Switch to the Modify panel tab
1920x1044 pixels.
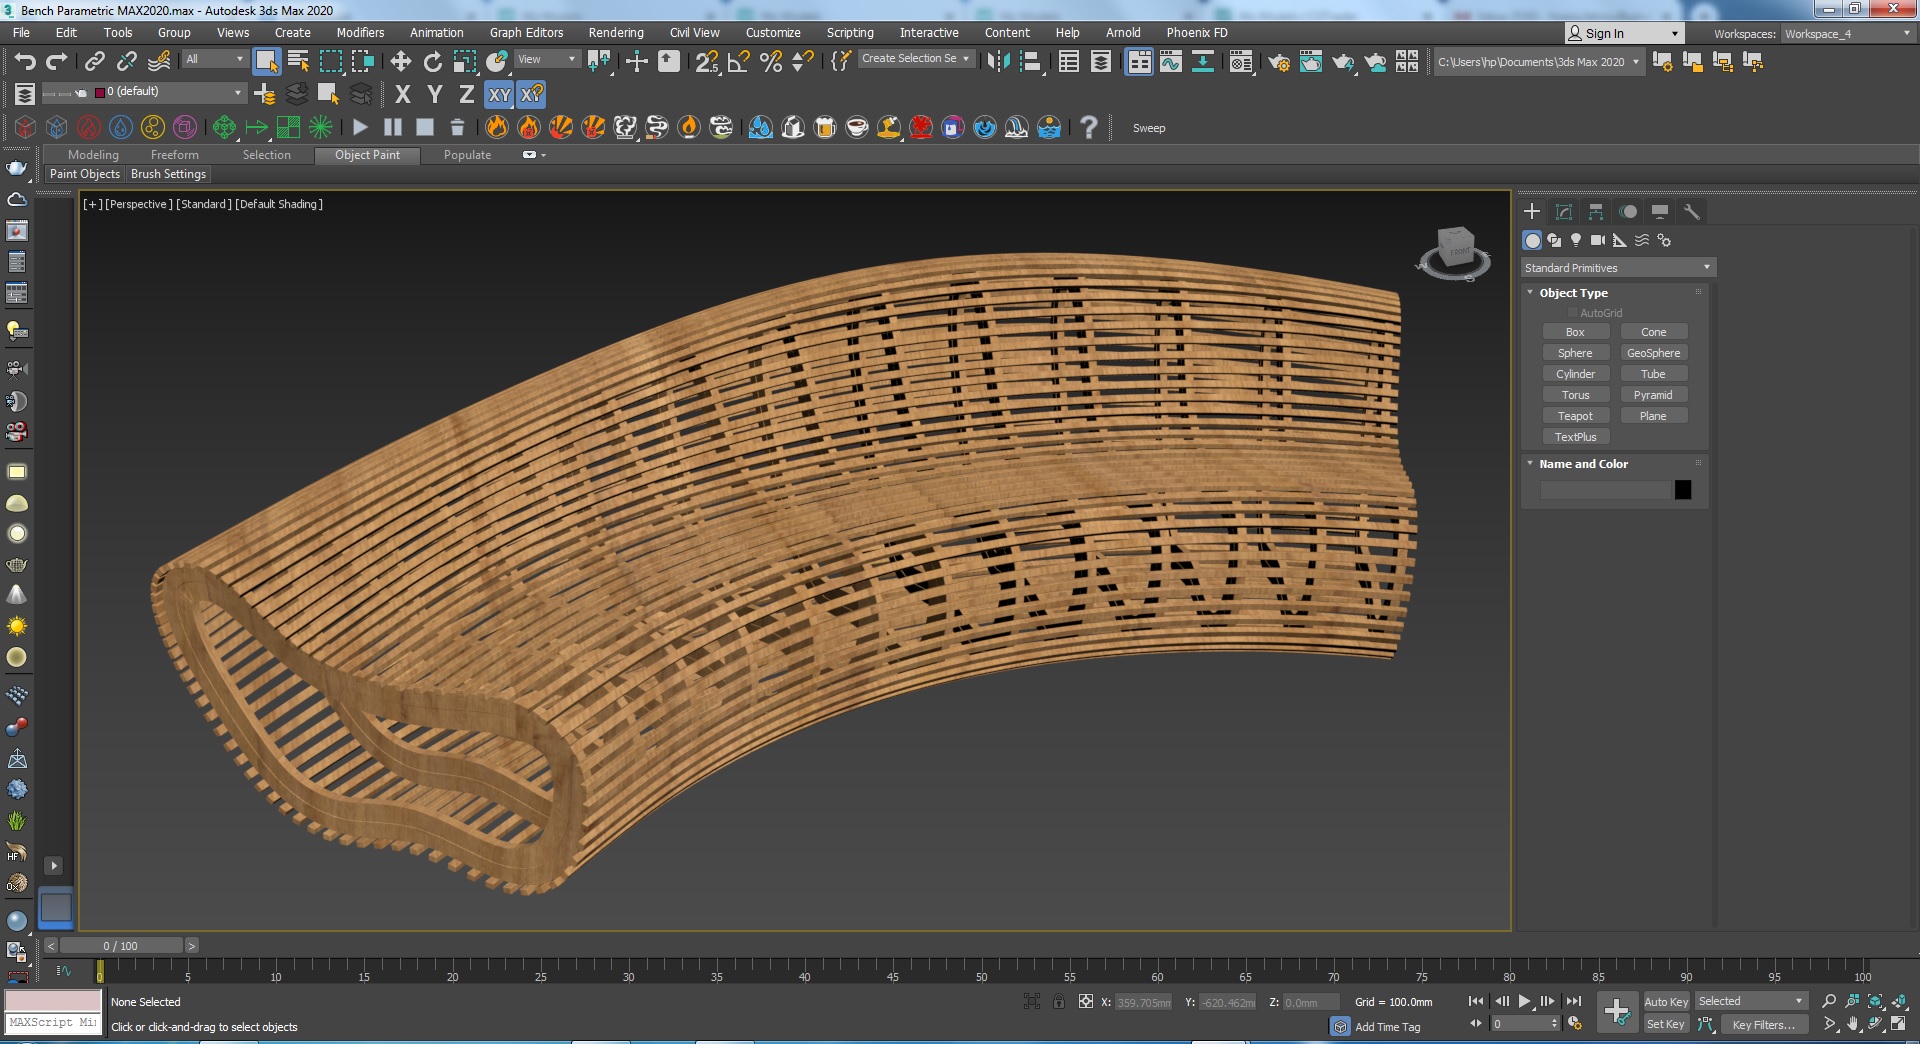1564,212
